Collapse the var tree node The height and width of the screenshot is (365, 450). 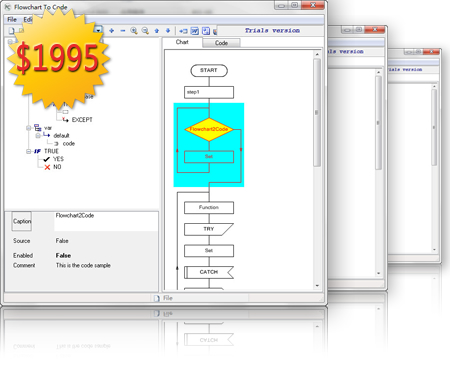(29, 128)
